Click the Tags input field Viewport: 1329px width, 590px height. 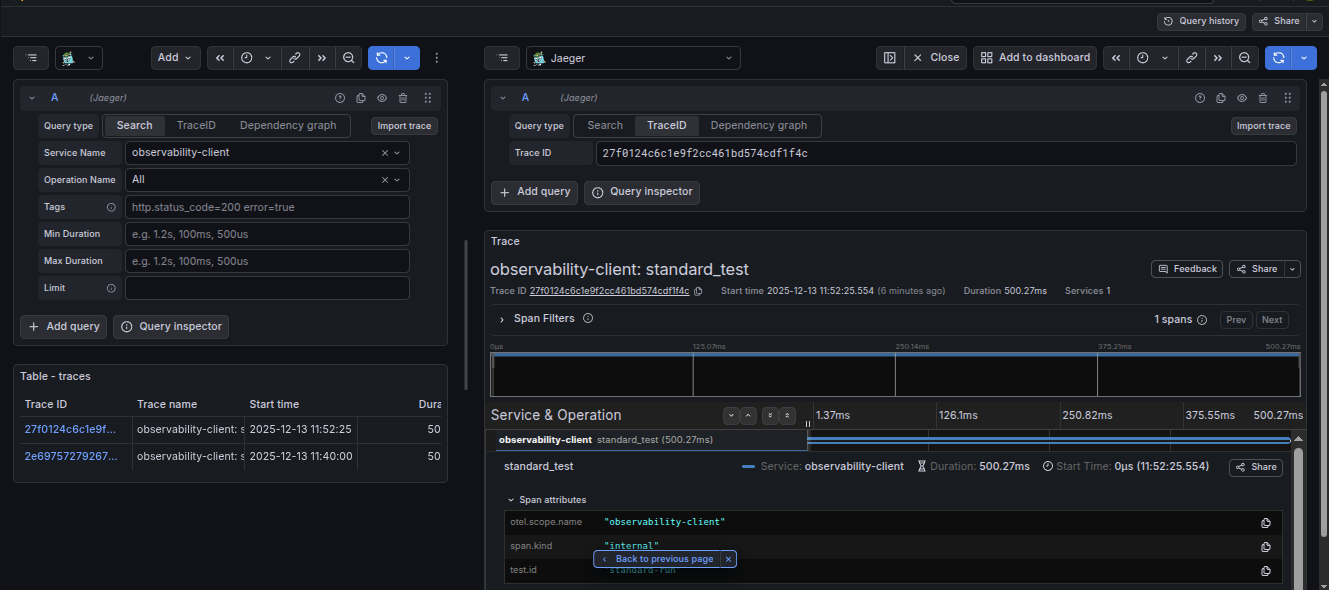click(267, 207)
